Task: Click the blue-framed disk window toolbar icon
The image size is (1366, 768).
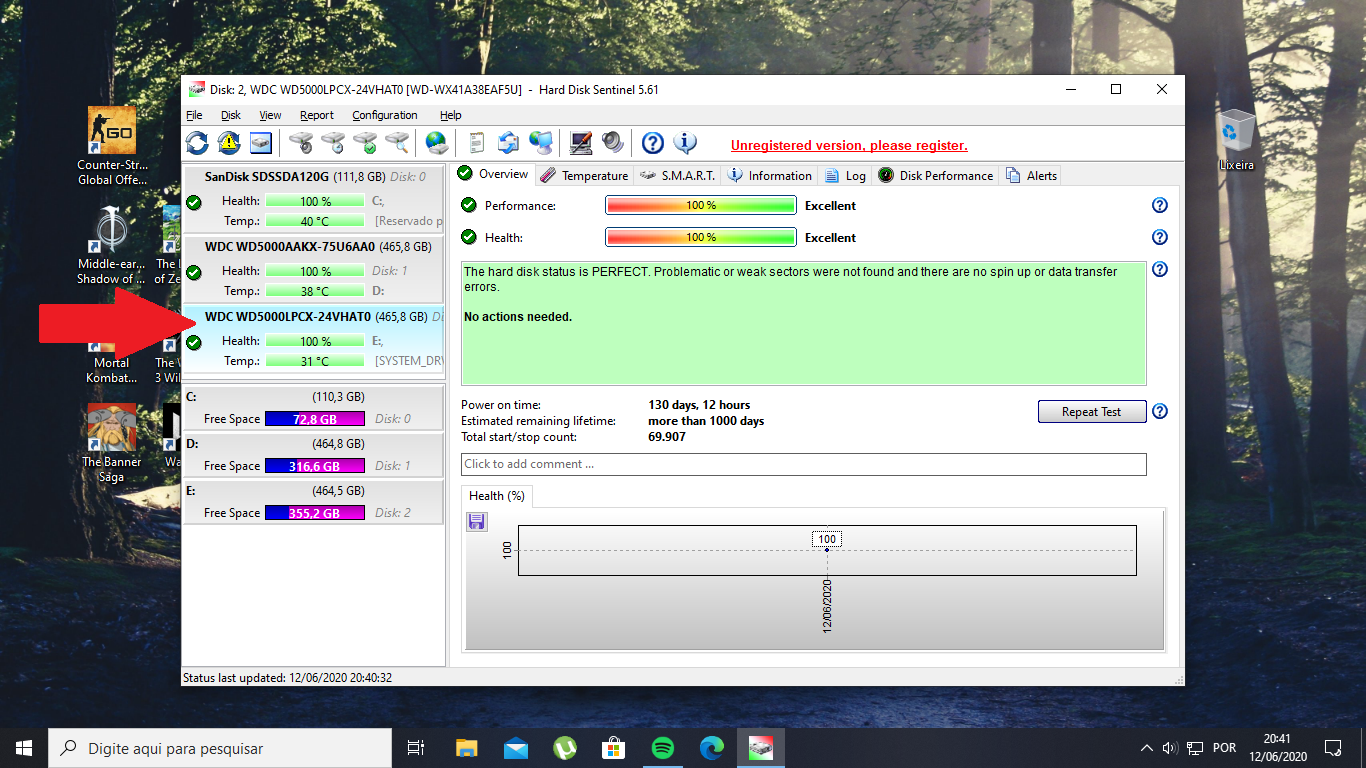Action: pos(261,143)
